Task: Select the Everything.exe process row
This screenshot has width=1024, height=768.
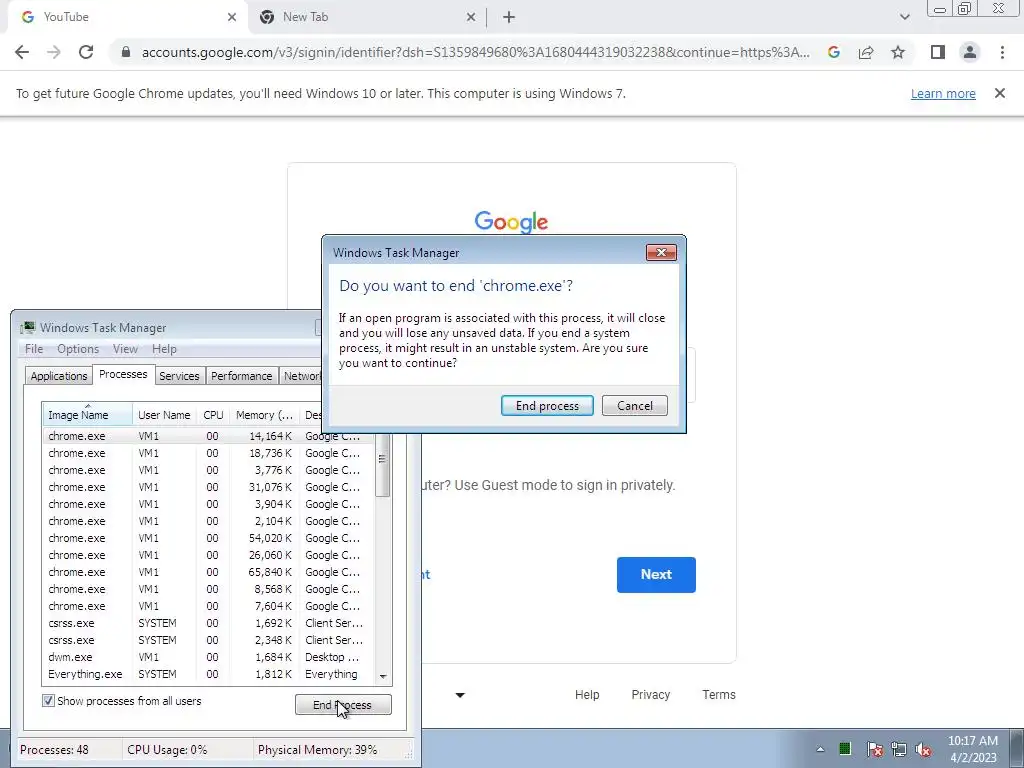Action: 209,674
